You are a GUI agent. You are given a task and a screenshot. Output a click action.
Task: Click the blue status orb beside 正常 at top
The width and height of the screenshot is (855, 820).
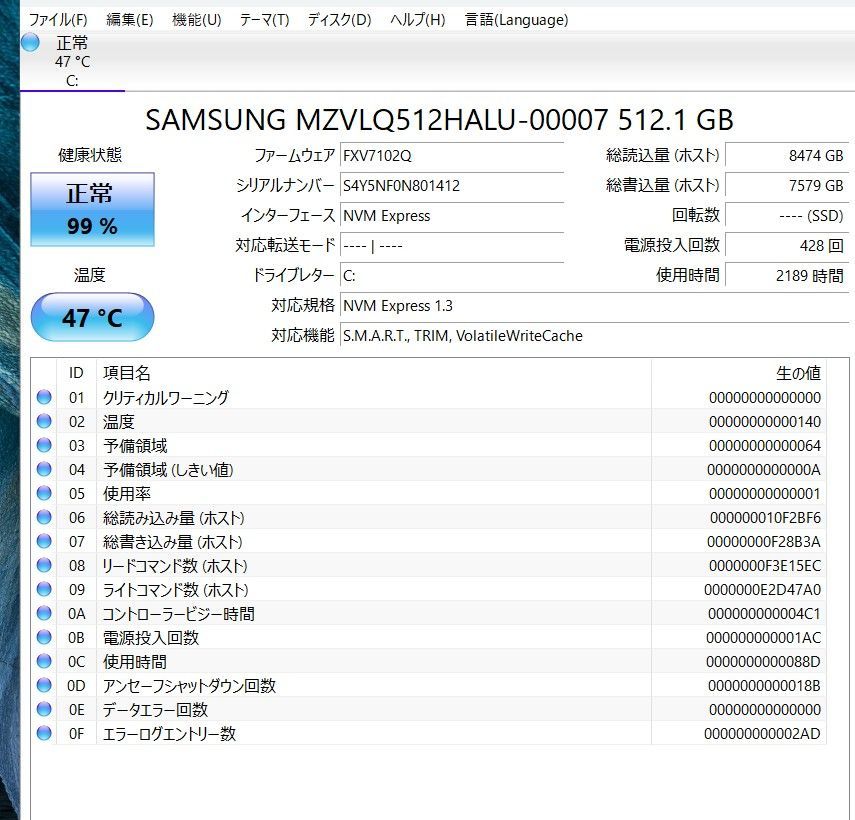(x=31, y=43)
